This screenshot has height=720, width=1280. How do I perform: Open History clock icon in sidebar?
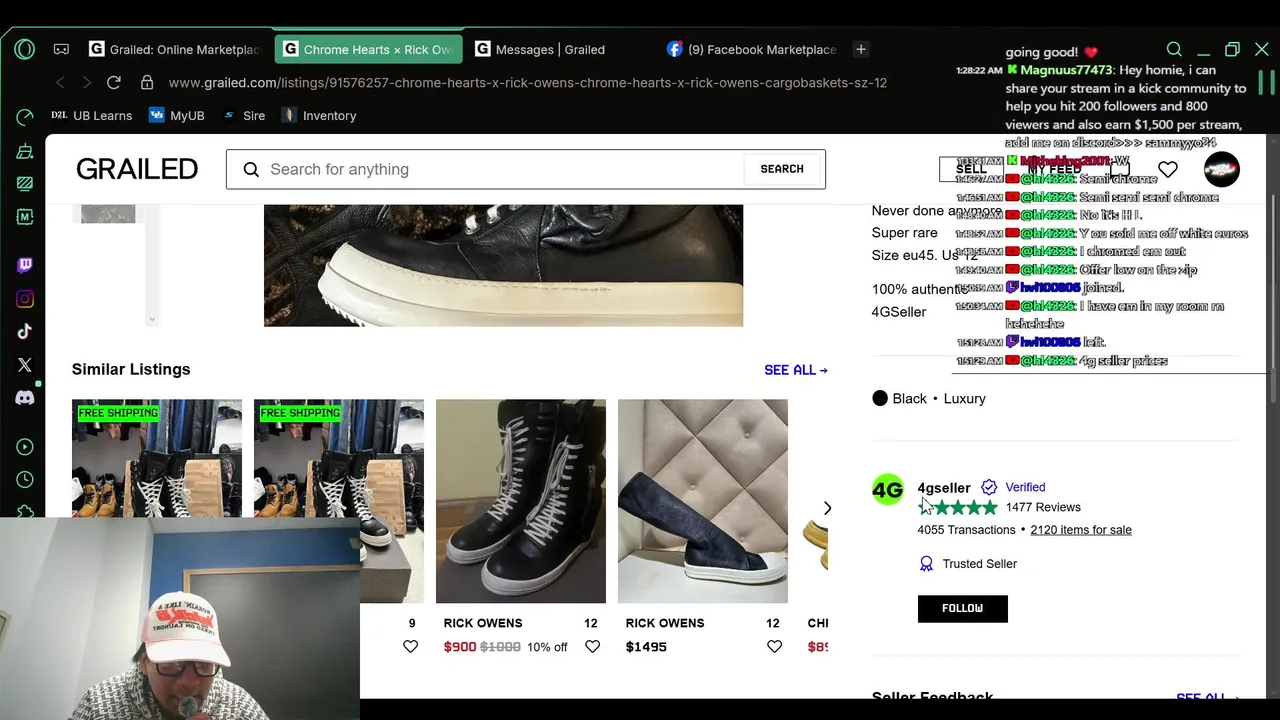[25, 480]
